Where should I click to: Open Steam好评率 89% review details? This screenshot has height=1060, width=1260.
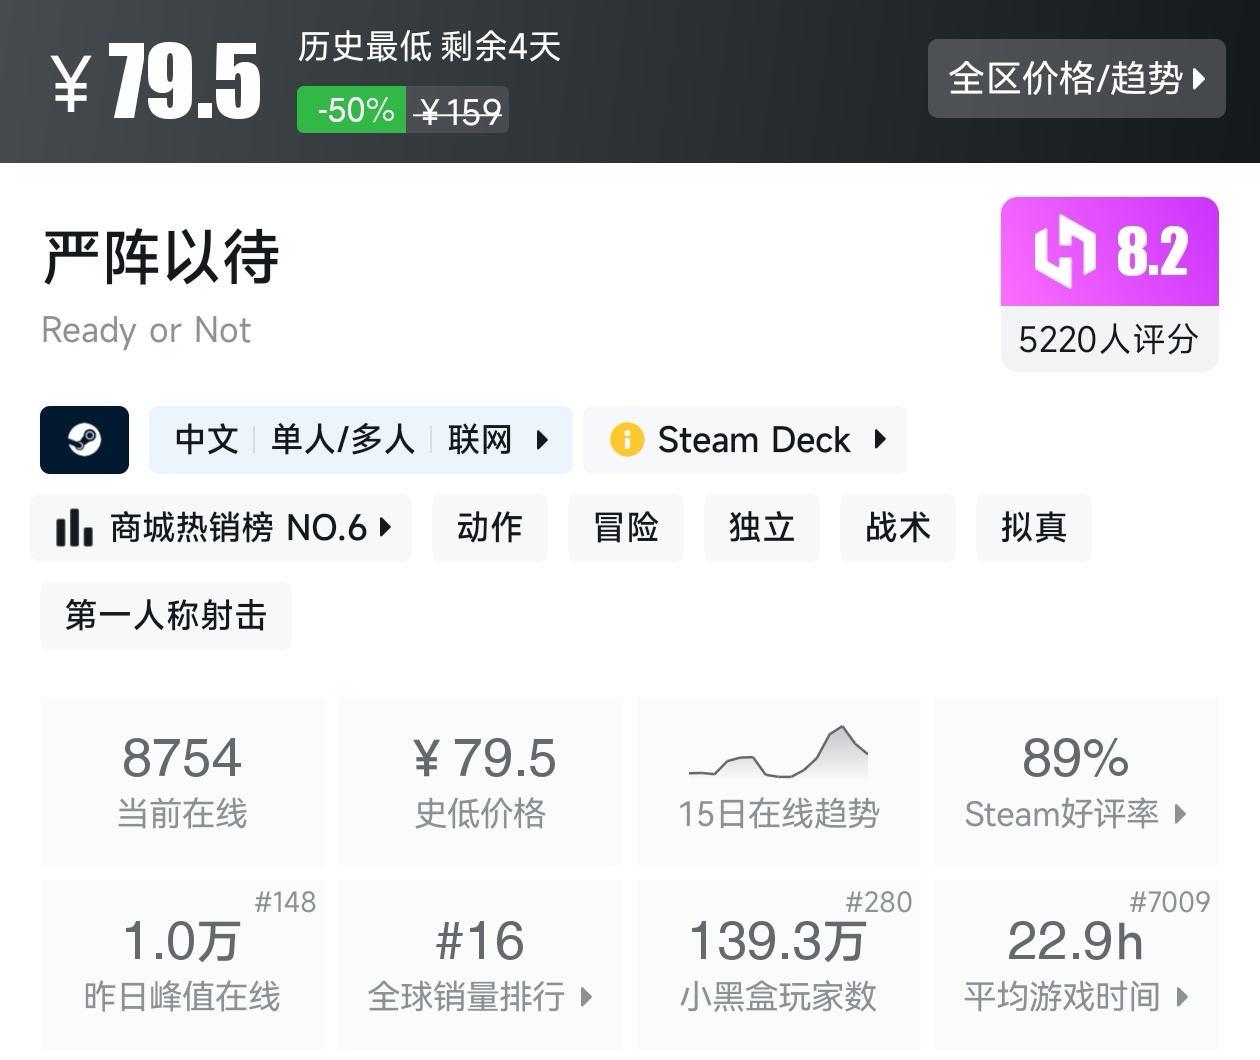point(1076,781)
